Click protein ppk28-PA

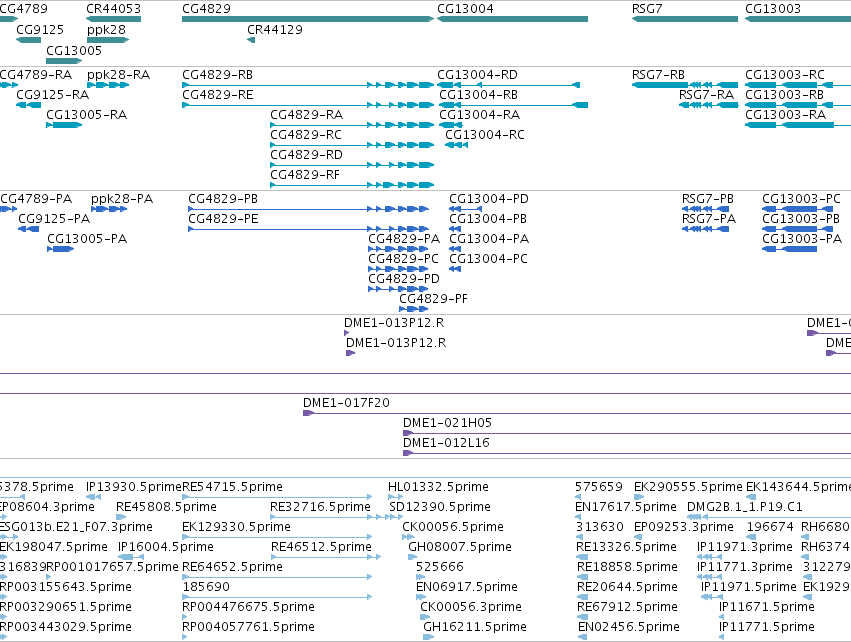tap(109, 209)
